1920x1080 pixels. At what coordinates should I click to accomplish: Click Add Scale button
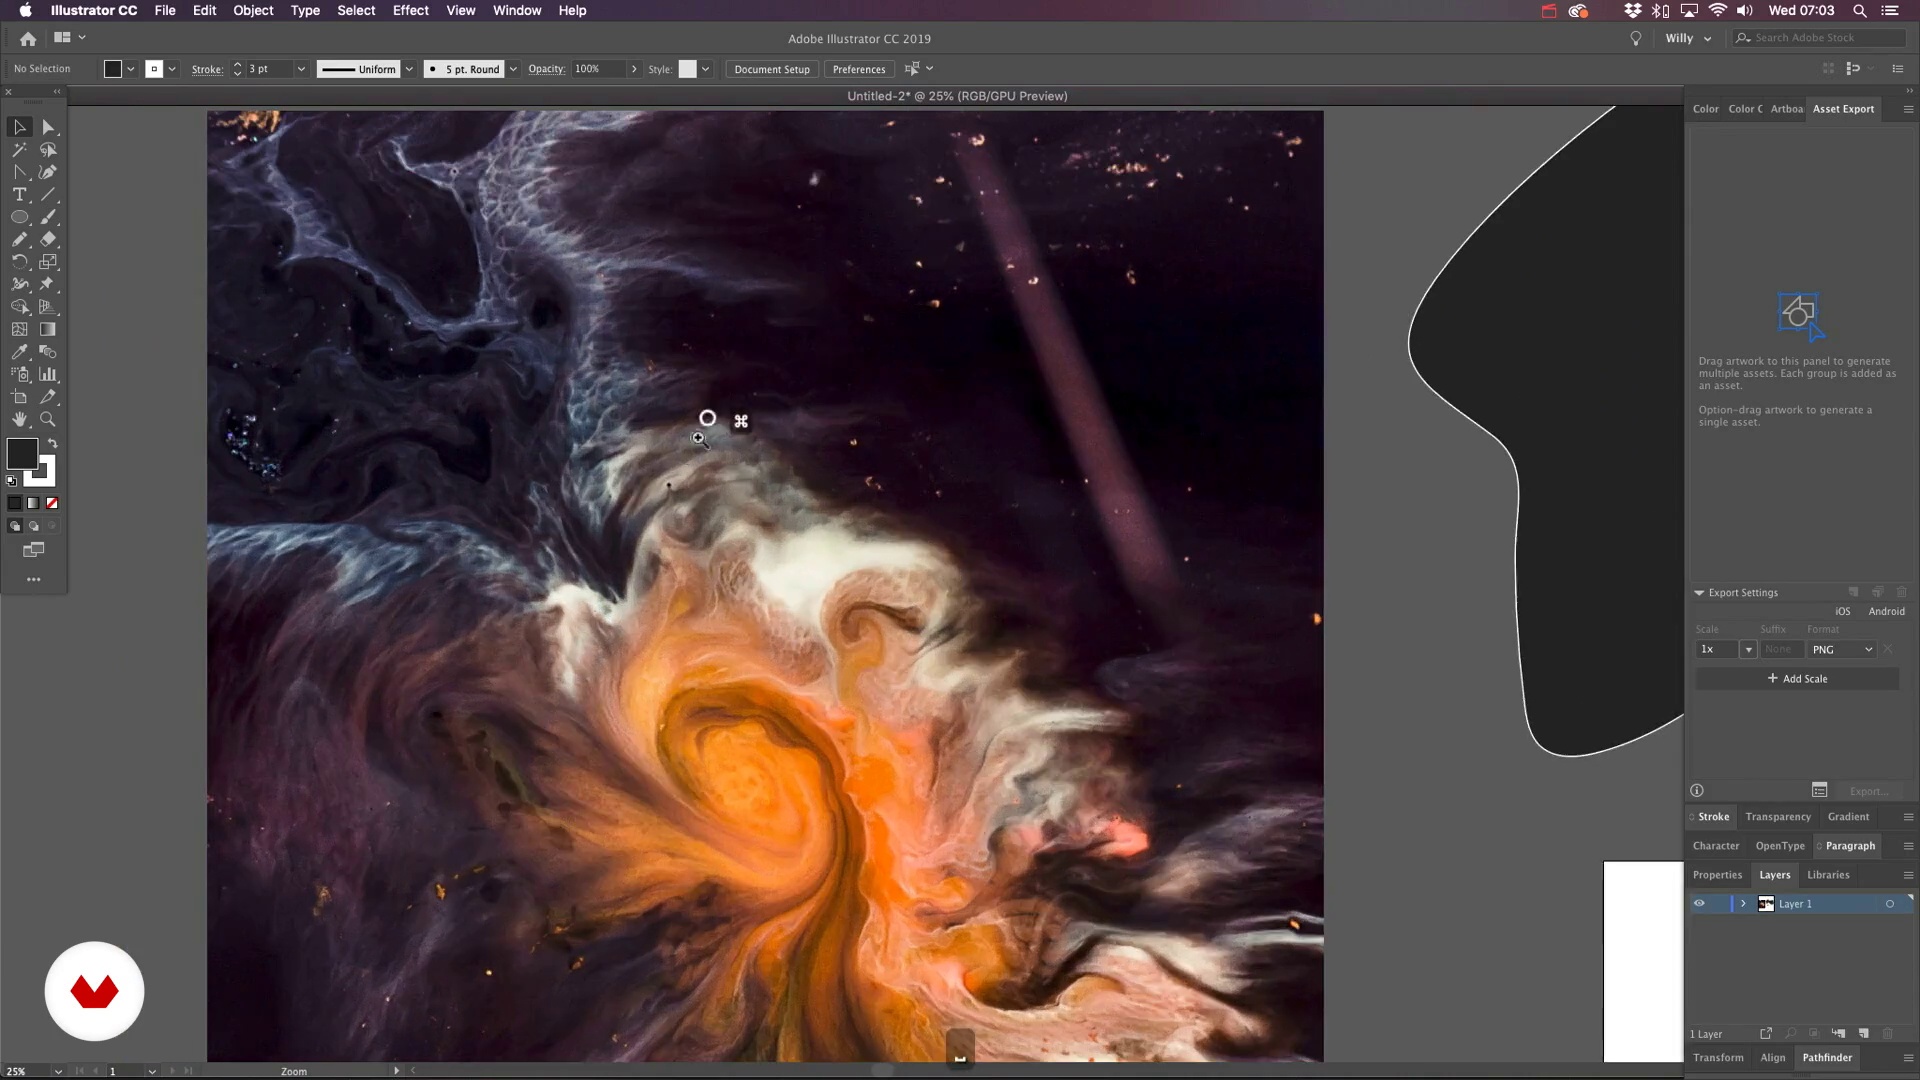[x=1797, y=679]
